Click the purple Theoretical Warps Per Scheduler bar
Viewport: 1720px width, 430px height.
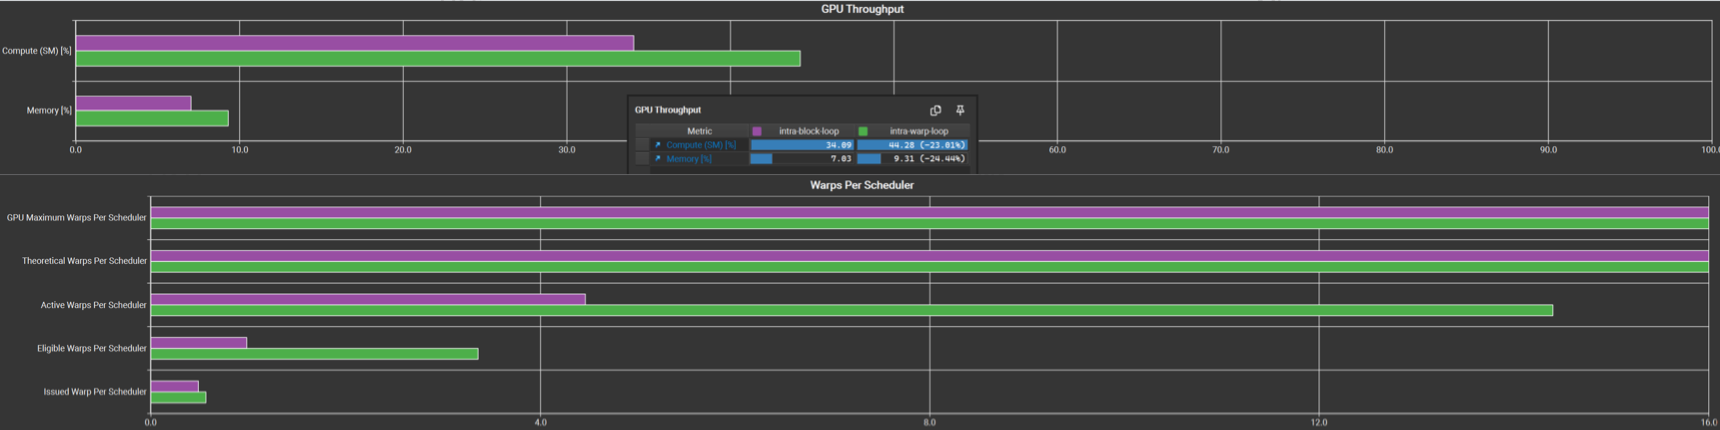click(x=929, y=256)
